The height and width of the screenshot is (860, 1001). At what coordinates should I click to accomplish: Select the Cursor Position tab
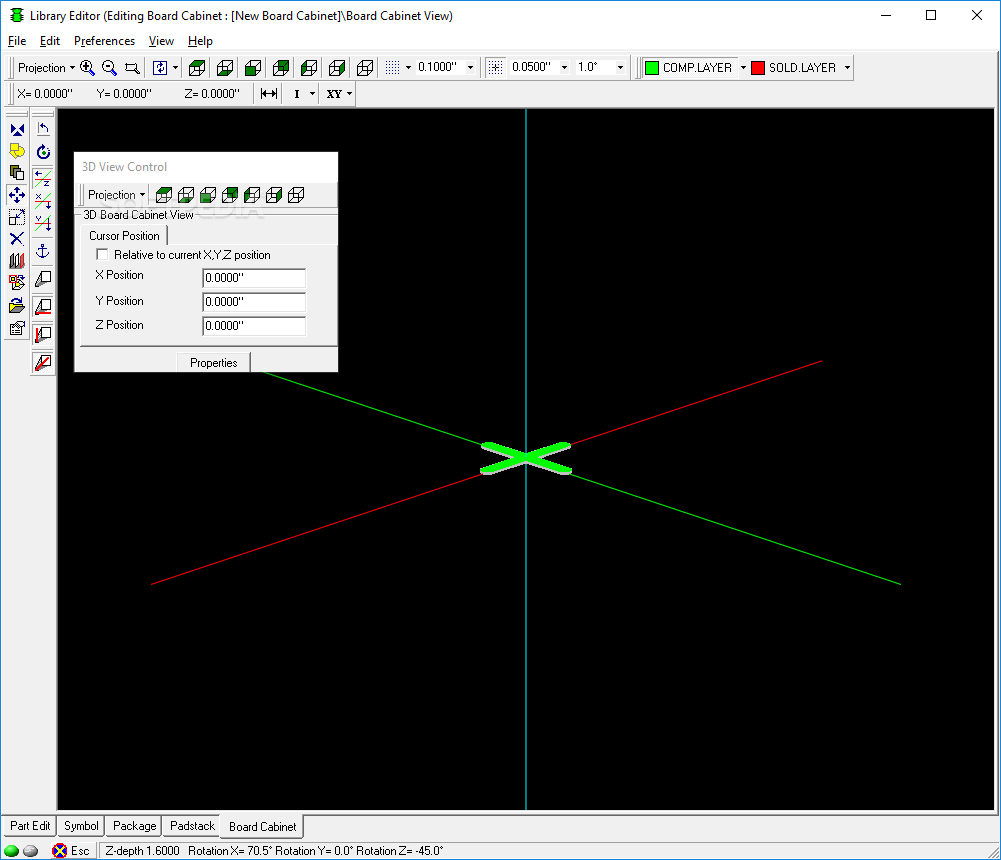pyautogui.click(x=124, y=236)
